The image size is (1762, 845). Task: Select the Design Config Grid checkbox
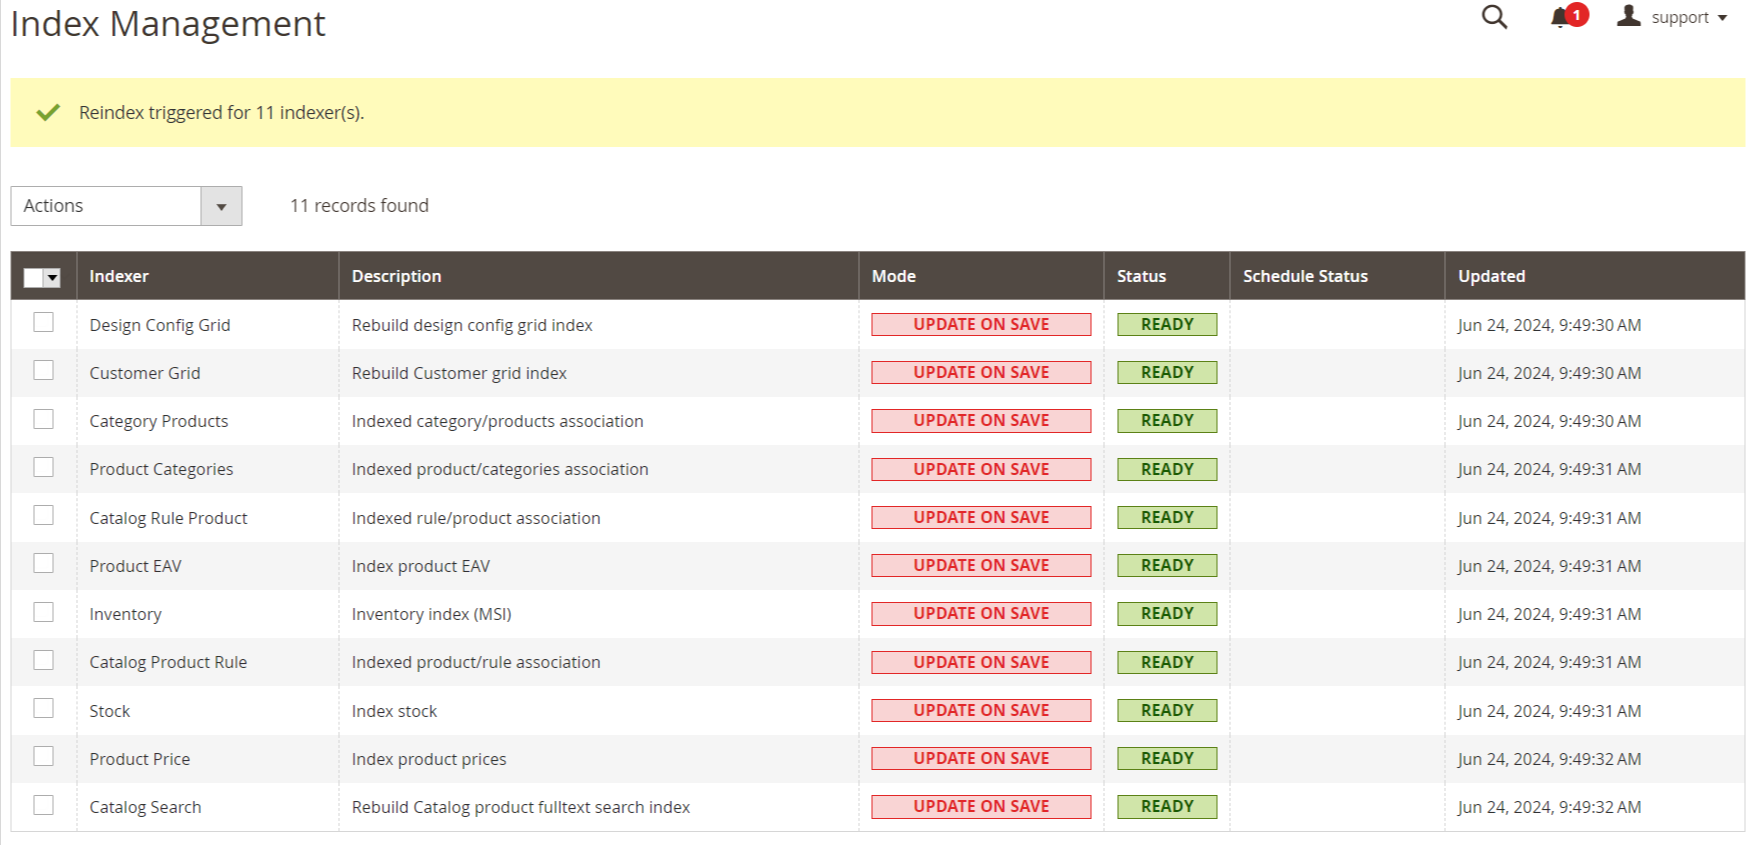coord(43,323)
